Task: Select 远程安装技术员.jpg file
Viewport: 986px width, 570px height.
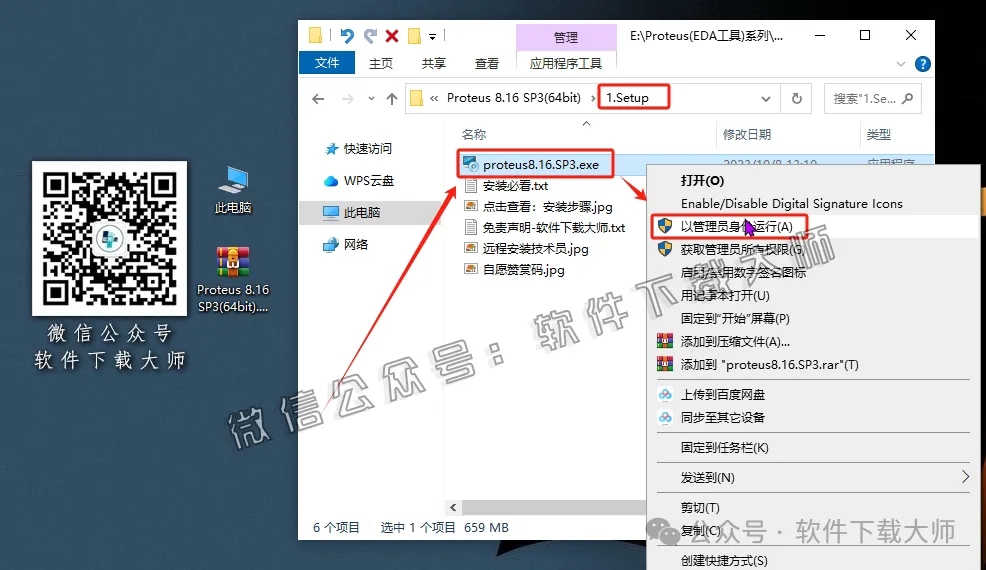Action: 526,249
